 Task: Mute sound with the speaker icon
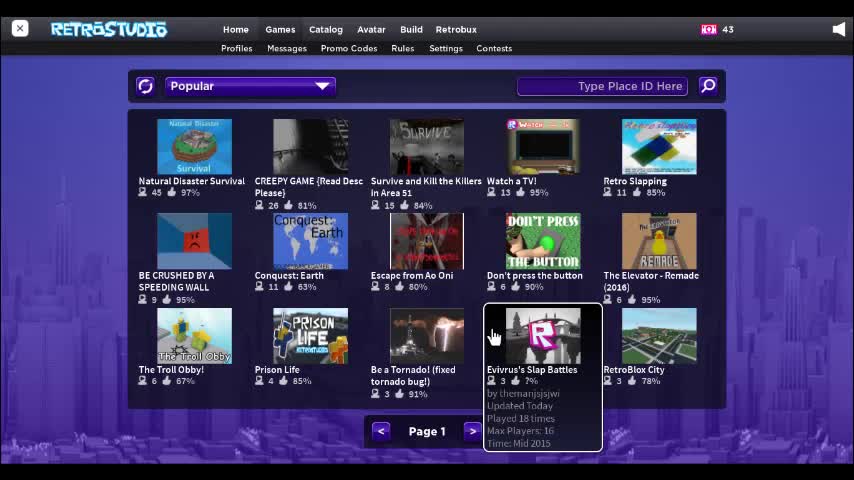[839, 29]
